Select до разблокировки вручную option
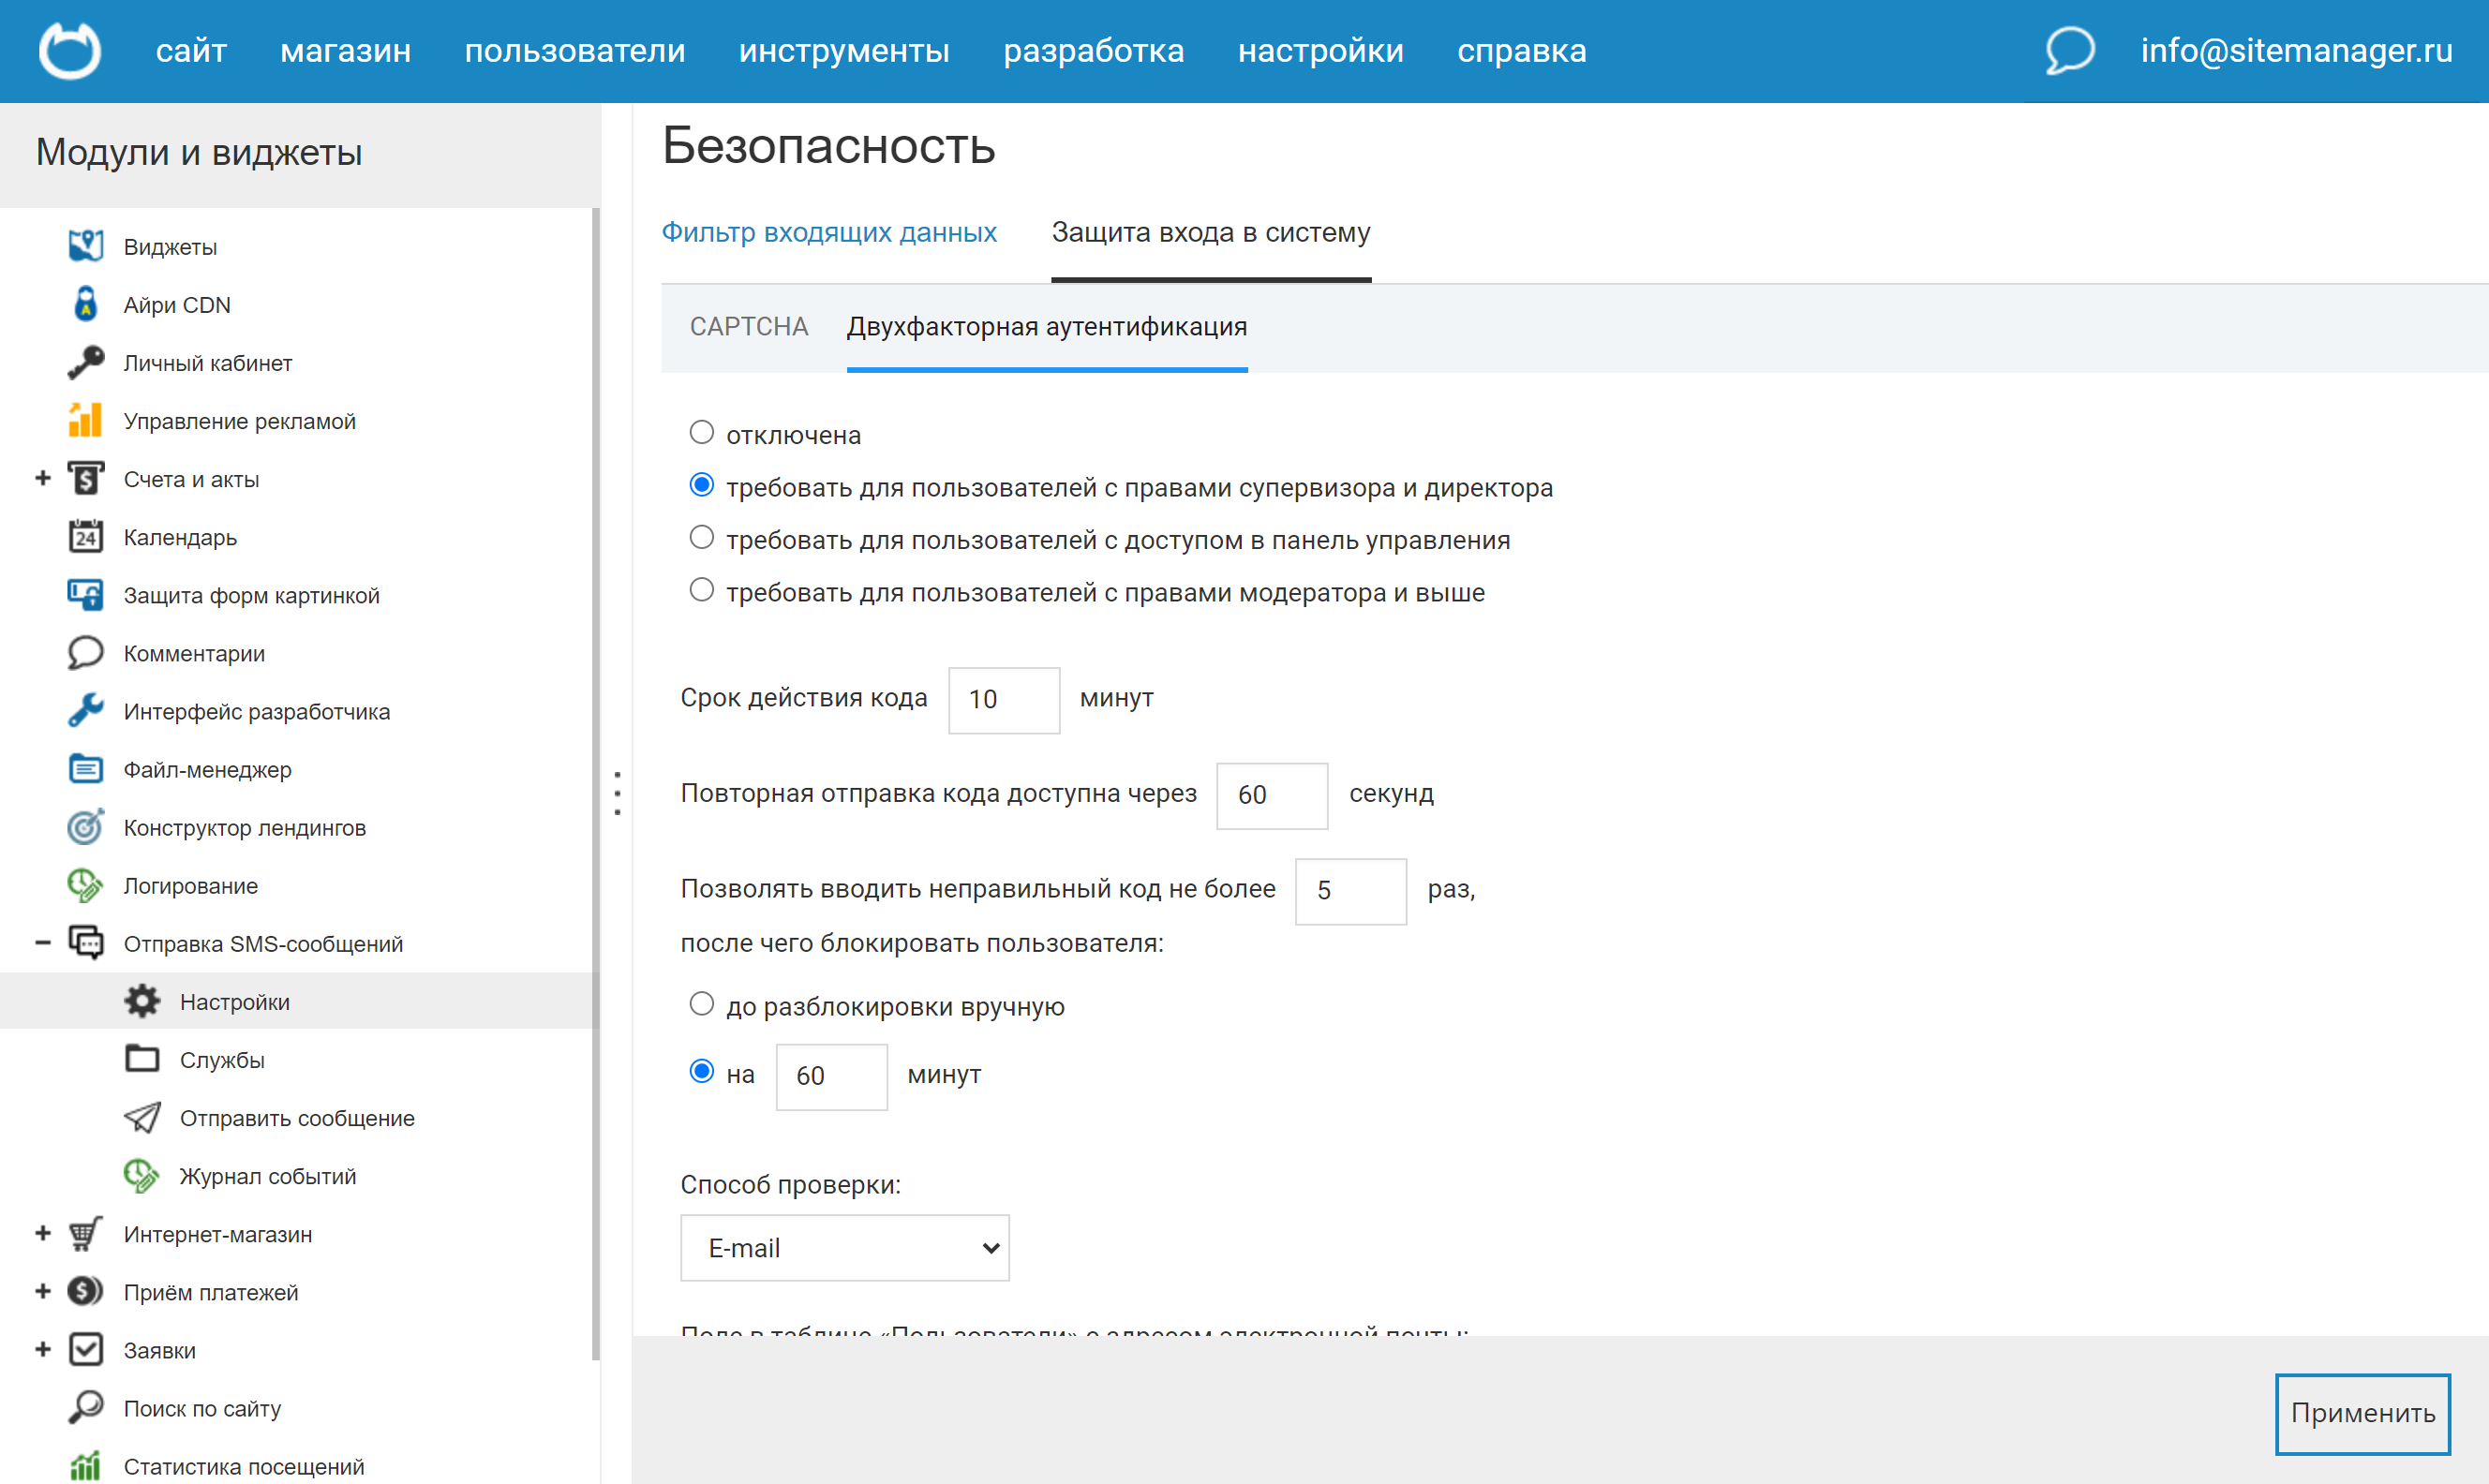2489x1484 pixels. point(701,1003)
